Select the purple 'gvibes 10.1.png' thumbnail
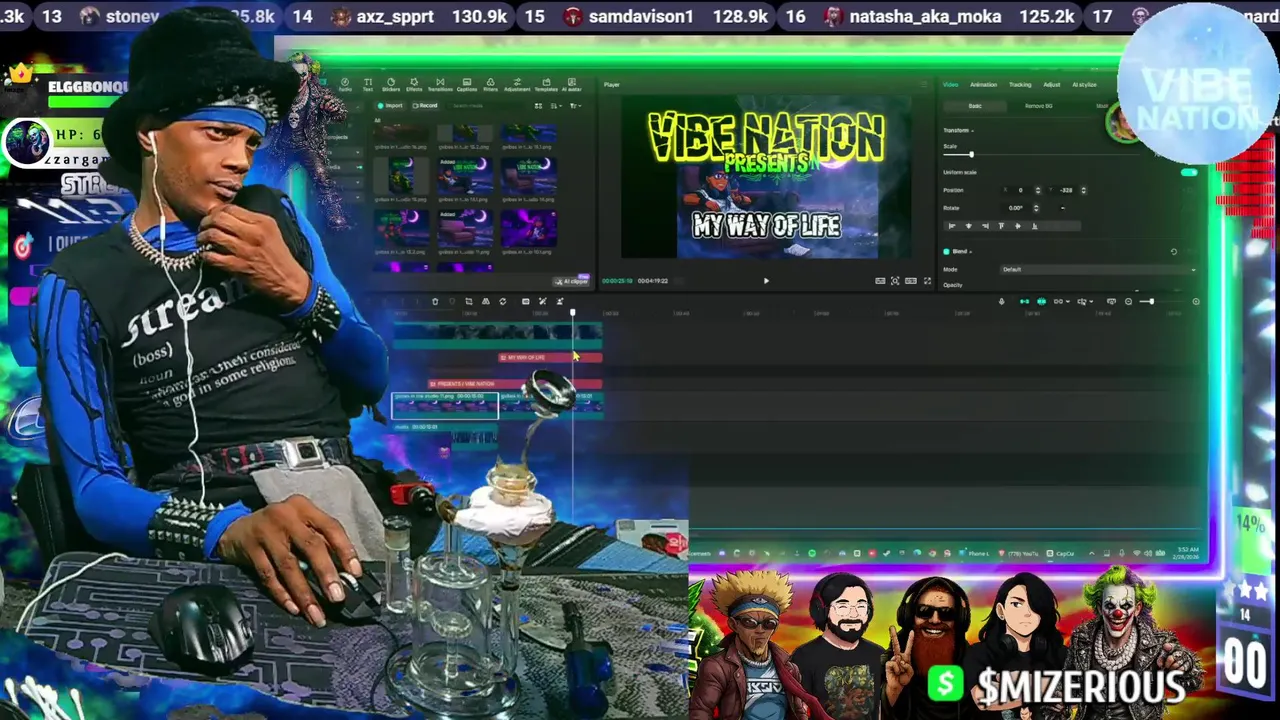This screenshot has width=1280, height=720. 529,228
